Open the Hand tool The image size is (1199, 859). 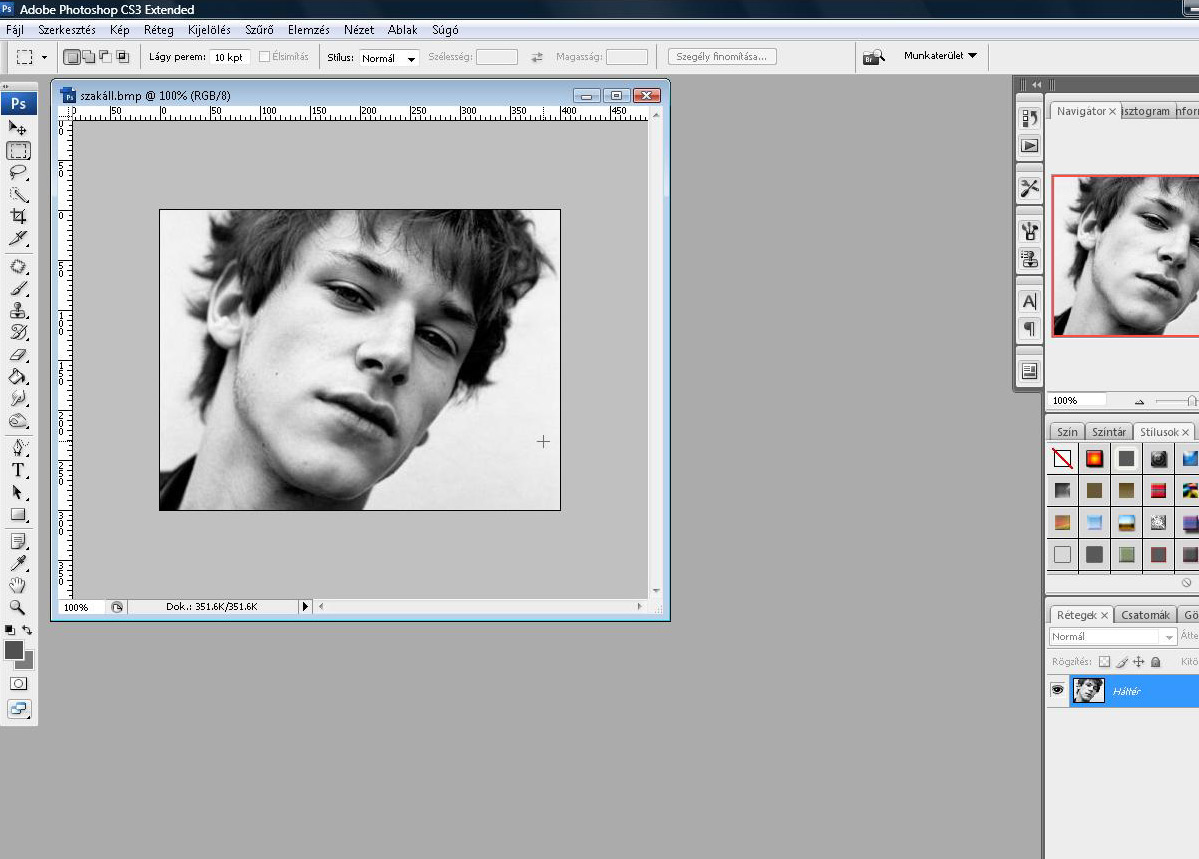(18, 585)
